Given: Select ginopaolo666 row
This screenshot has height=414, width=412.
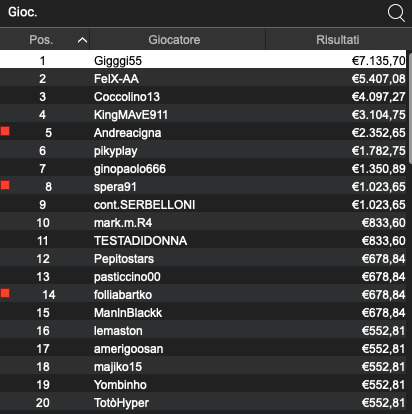Looking at the screenshot, I should click(x=203, y=169).
